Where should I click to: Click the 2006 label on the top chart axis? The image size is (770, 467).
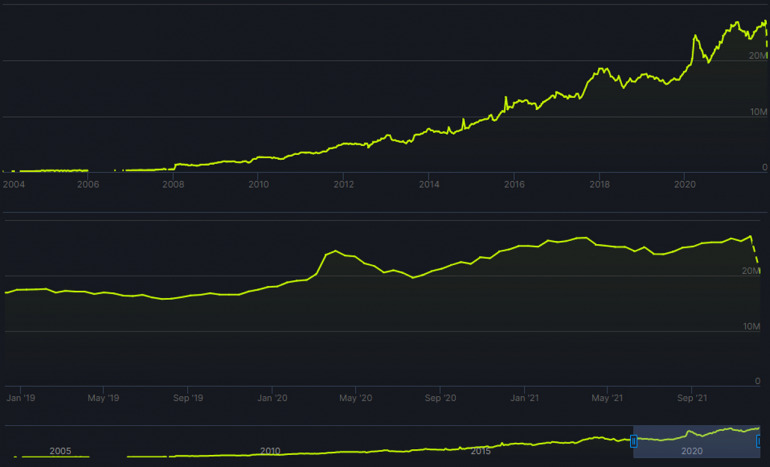[x=88, y=185]
